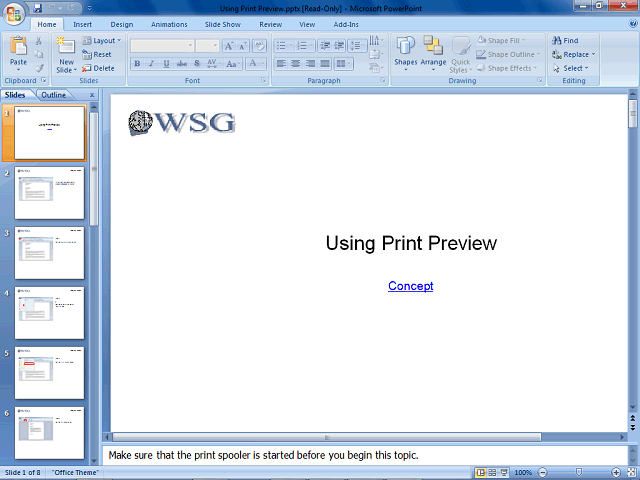
Task: Click the Find button
Action: (565, 40)
